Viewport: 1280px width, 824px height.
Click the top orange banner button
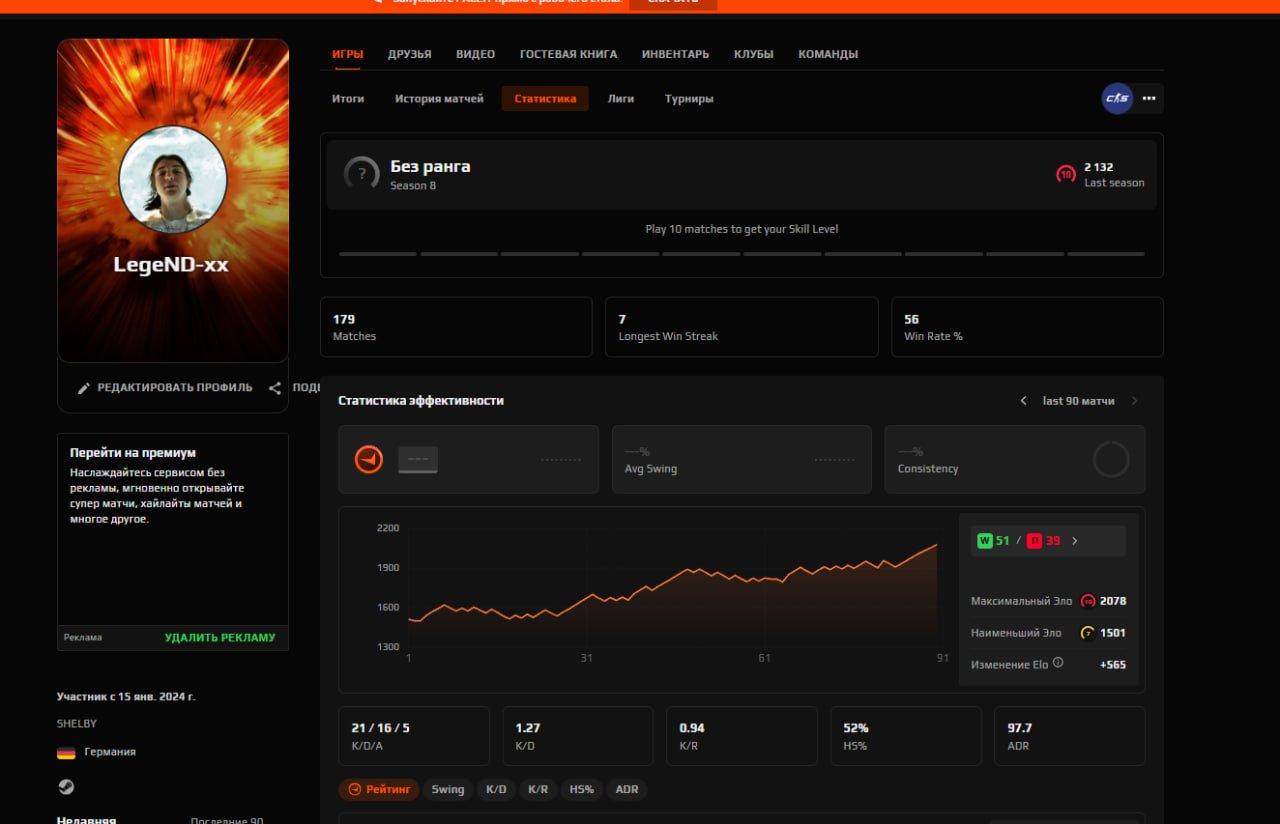(x=673, y=3)
